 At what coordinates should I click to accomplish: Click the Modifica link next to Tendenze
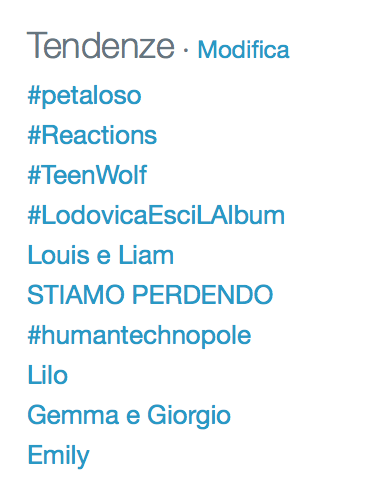243,50
